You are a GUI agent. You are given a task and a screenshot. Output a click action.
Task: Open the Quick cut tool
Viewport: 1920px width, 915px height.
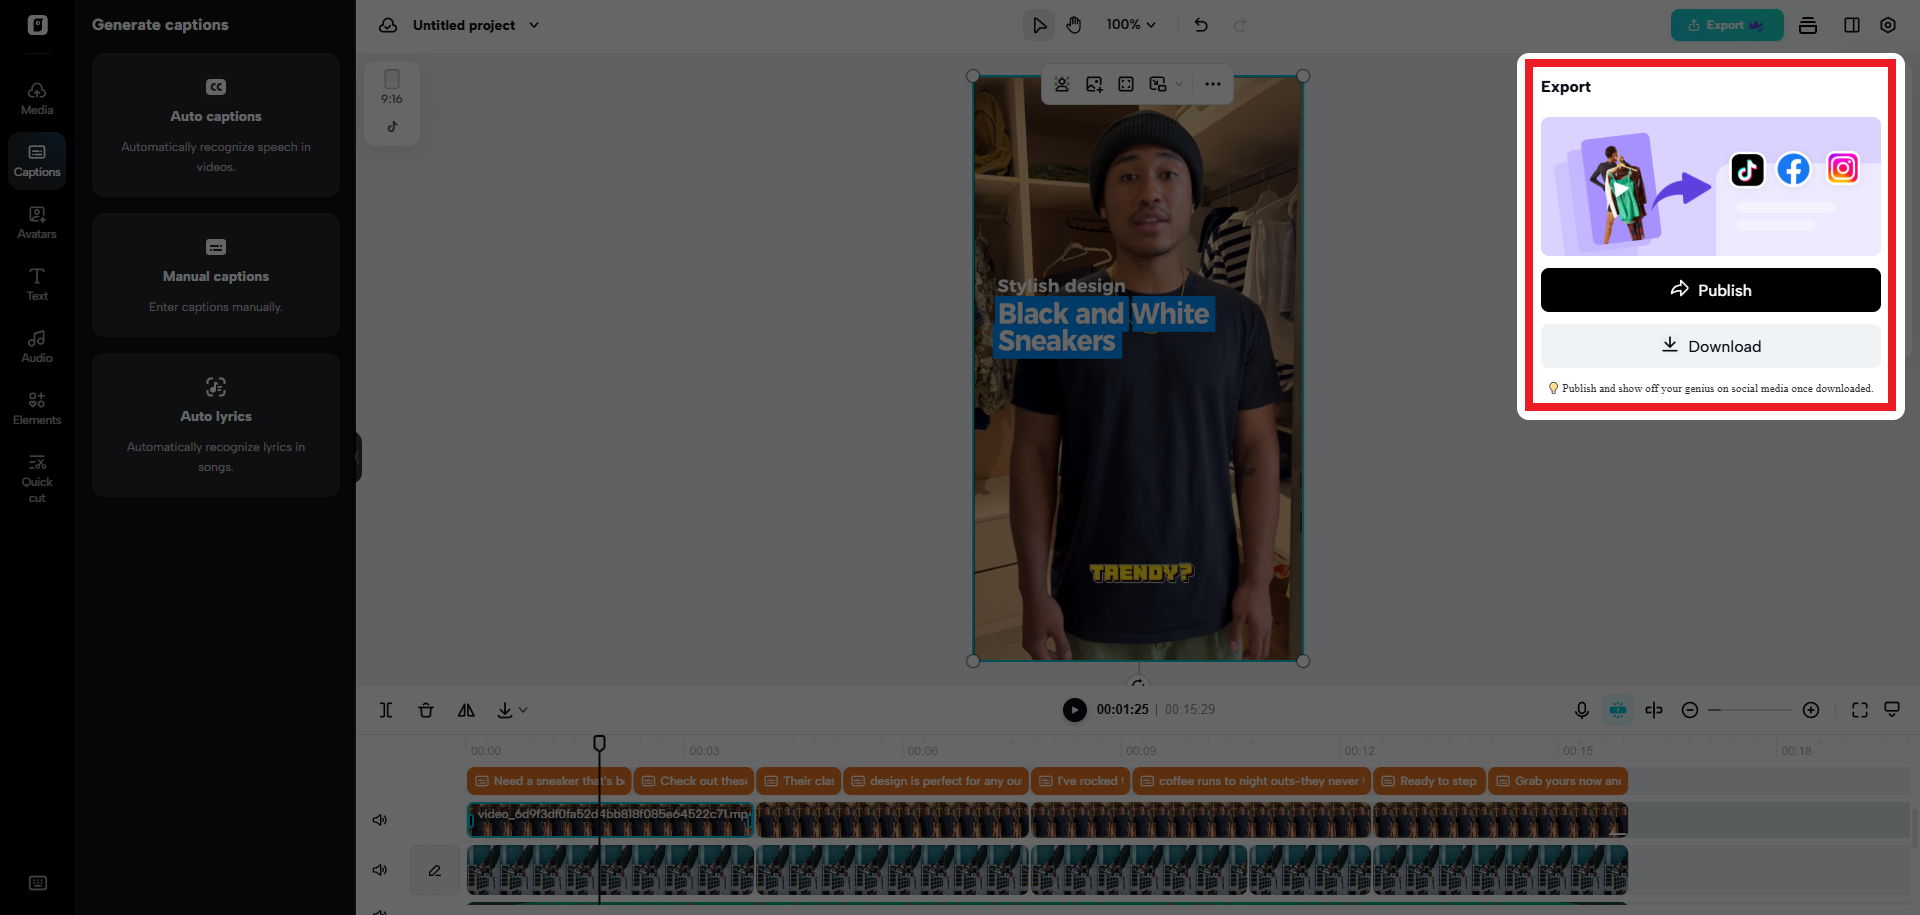click(36, 478)
